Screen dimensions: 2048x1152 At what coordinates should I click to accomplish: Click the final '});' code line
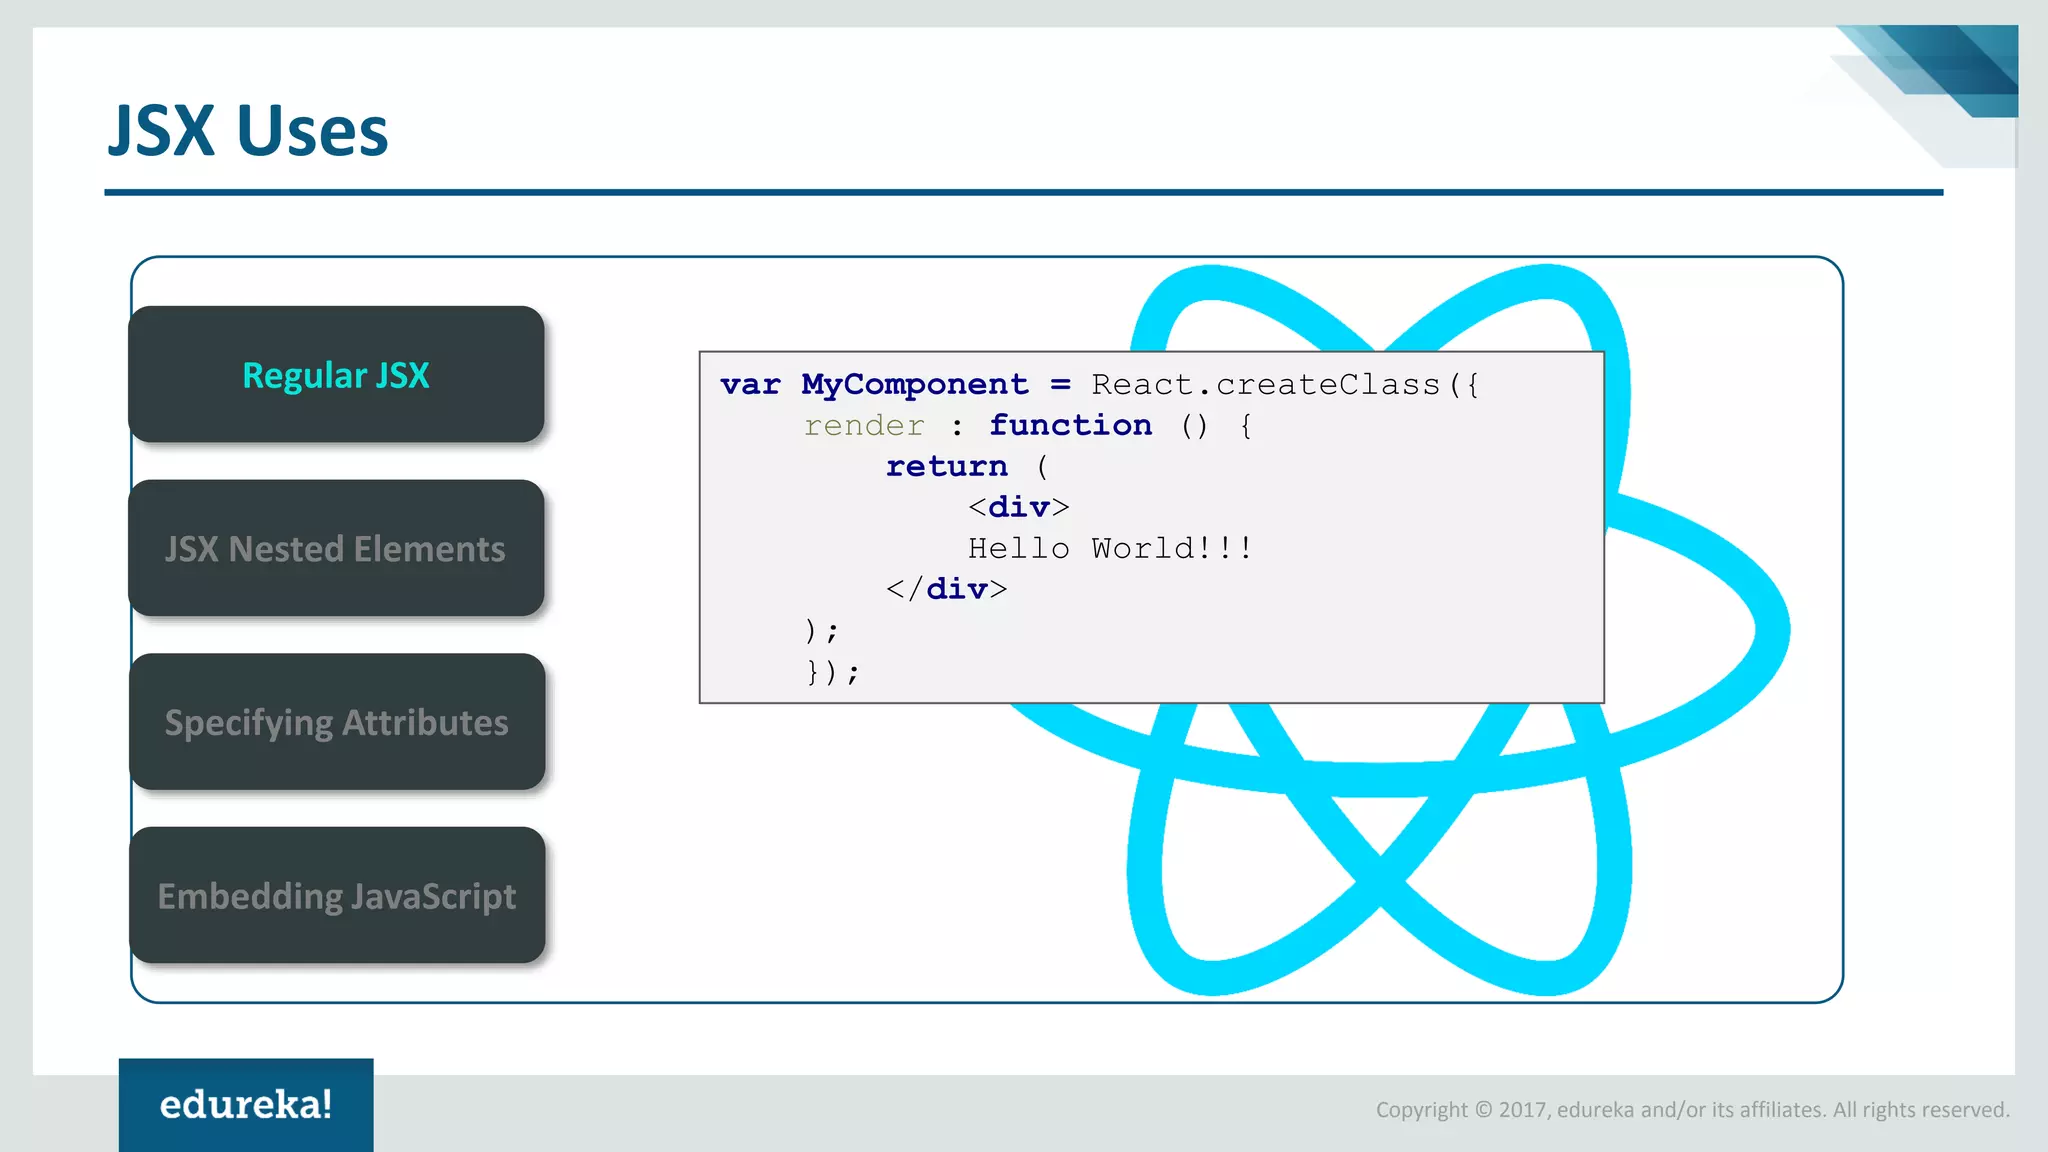pyautogui.click(x=833, y=672)
